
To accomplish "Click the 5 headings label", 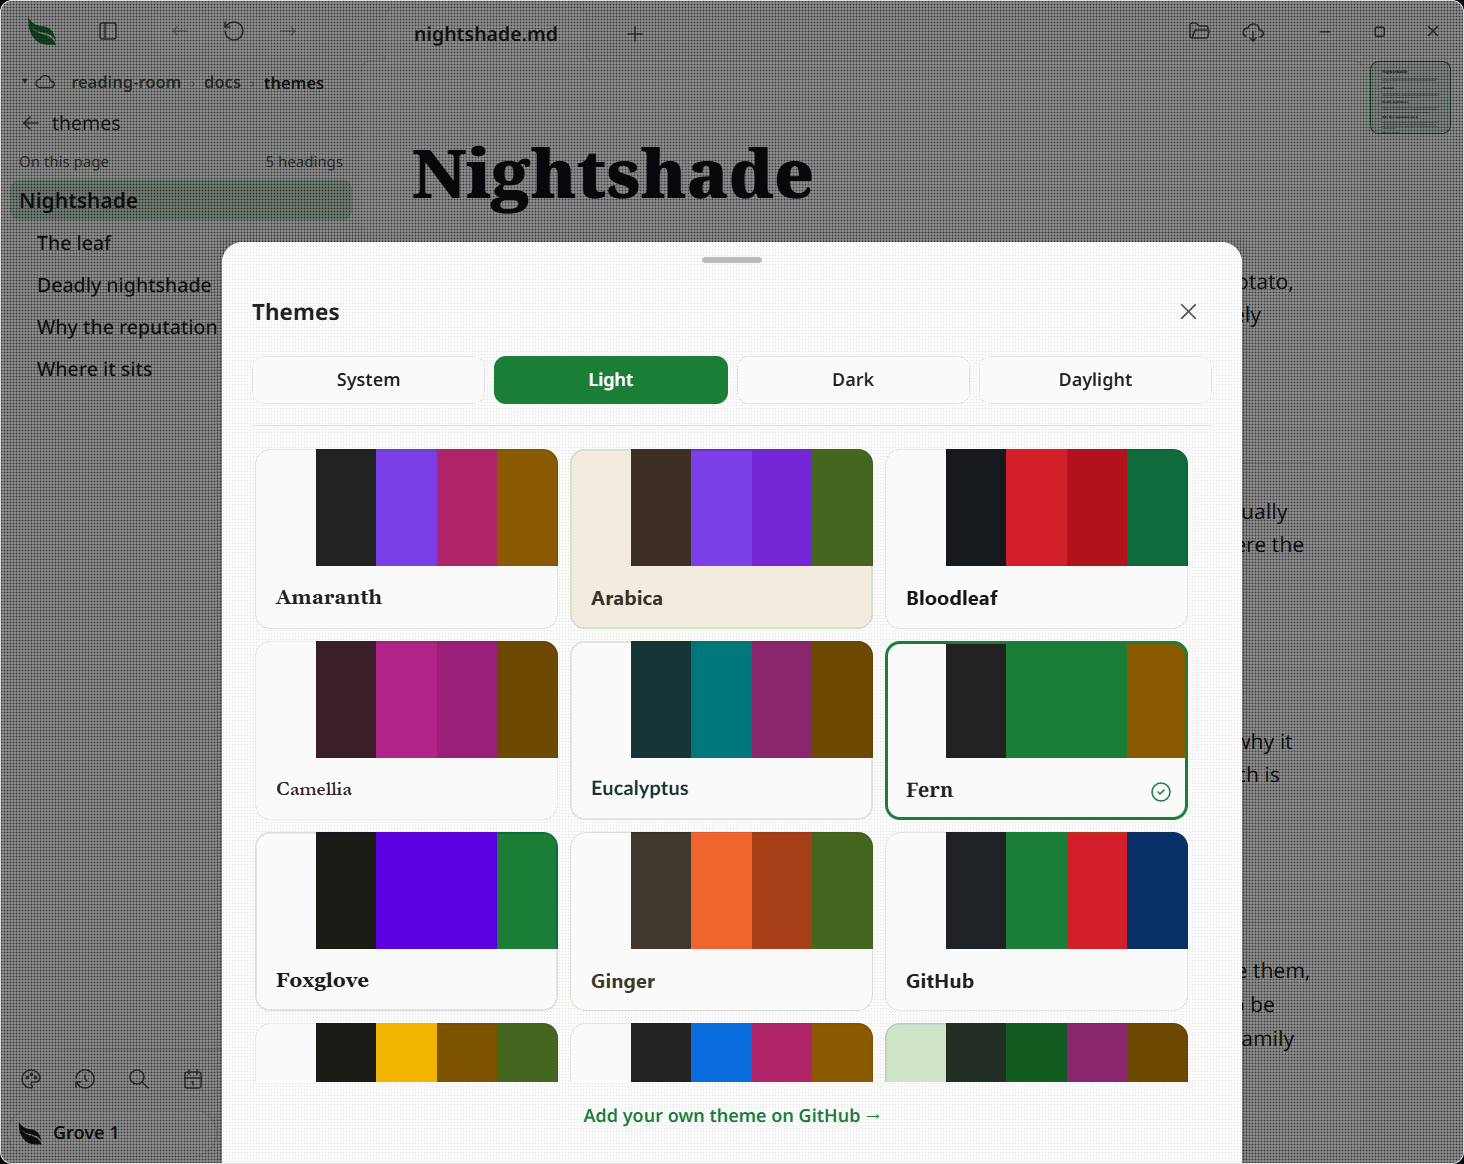I will [304, 162].
